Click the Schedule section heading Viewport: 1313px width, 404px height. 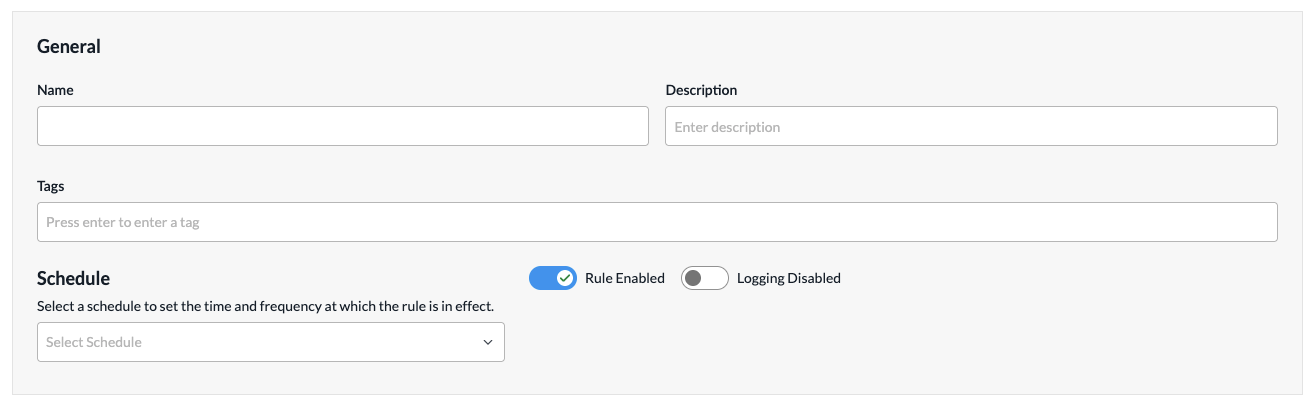coord(73,278)
